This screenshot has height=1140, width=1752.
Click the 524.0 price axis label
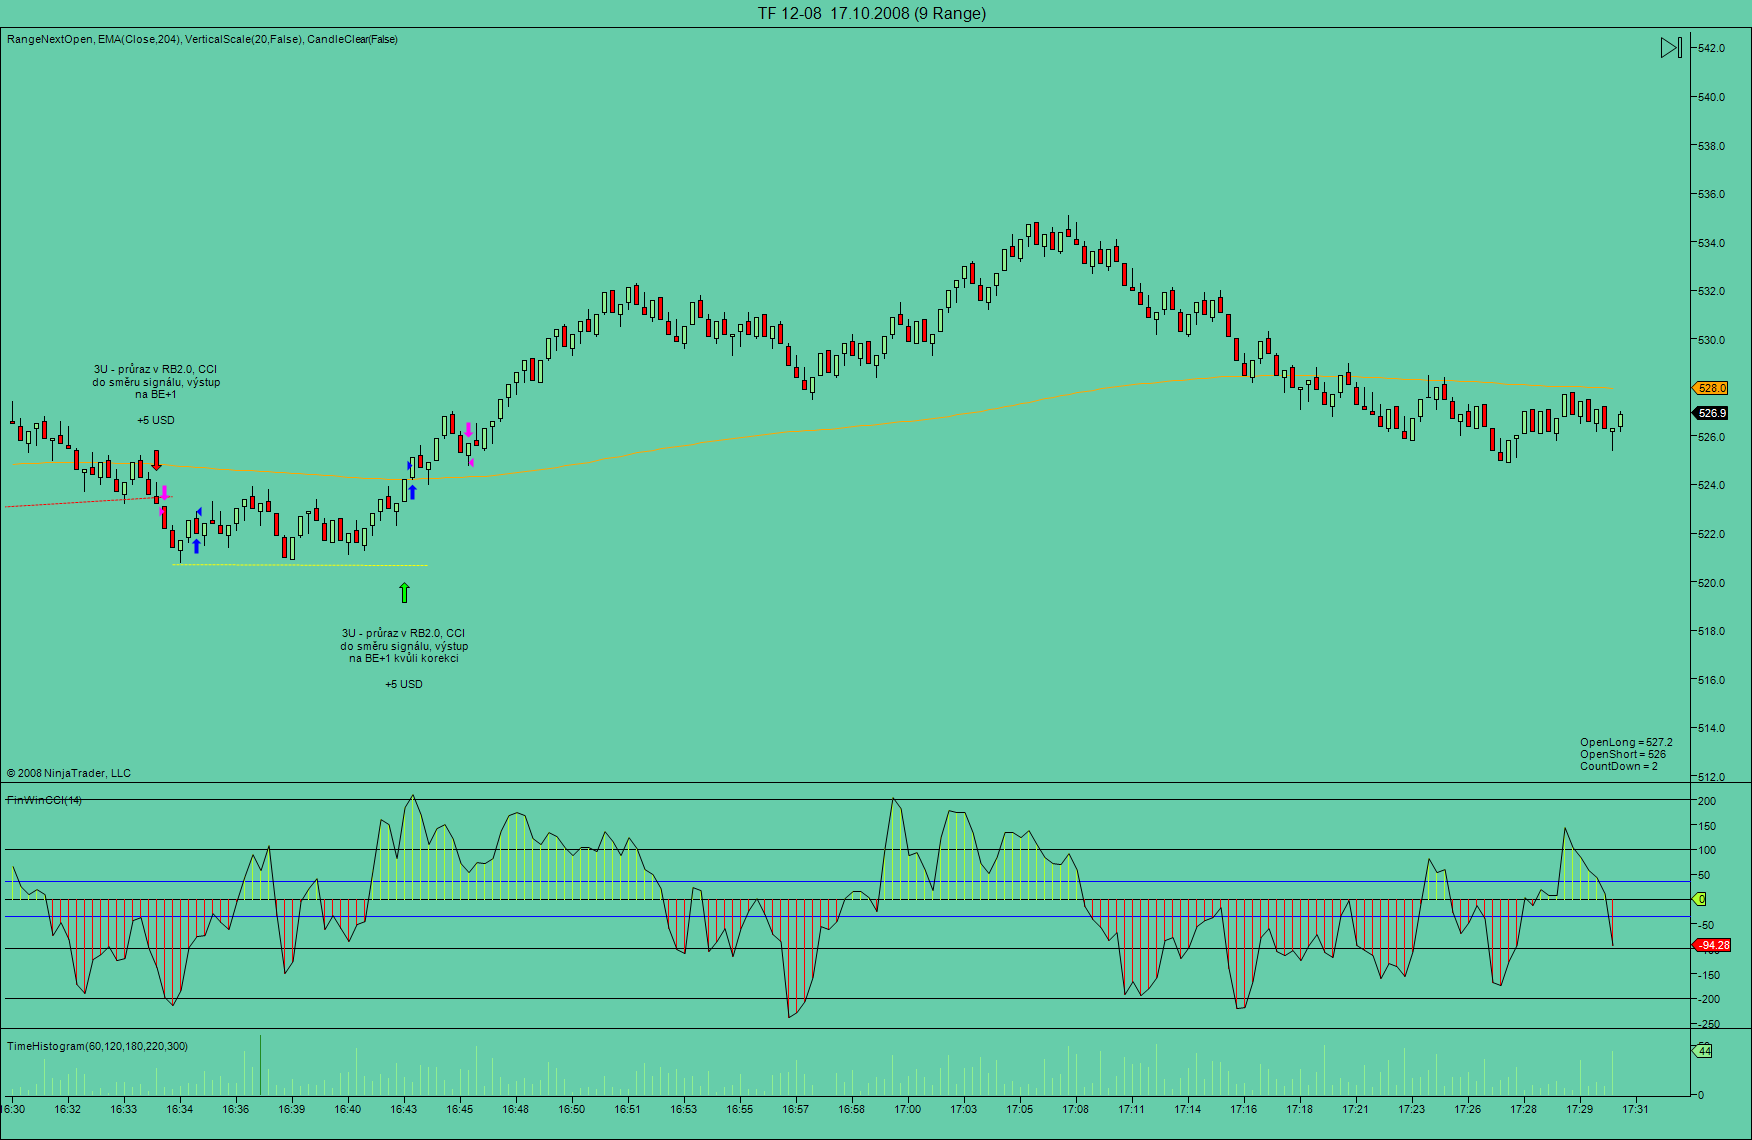[x=1711, y=485]
